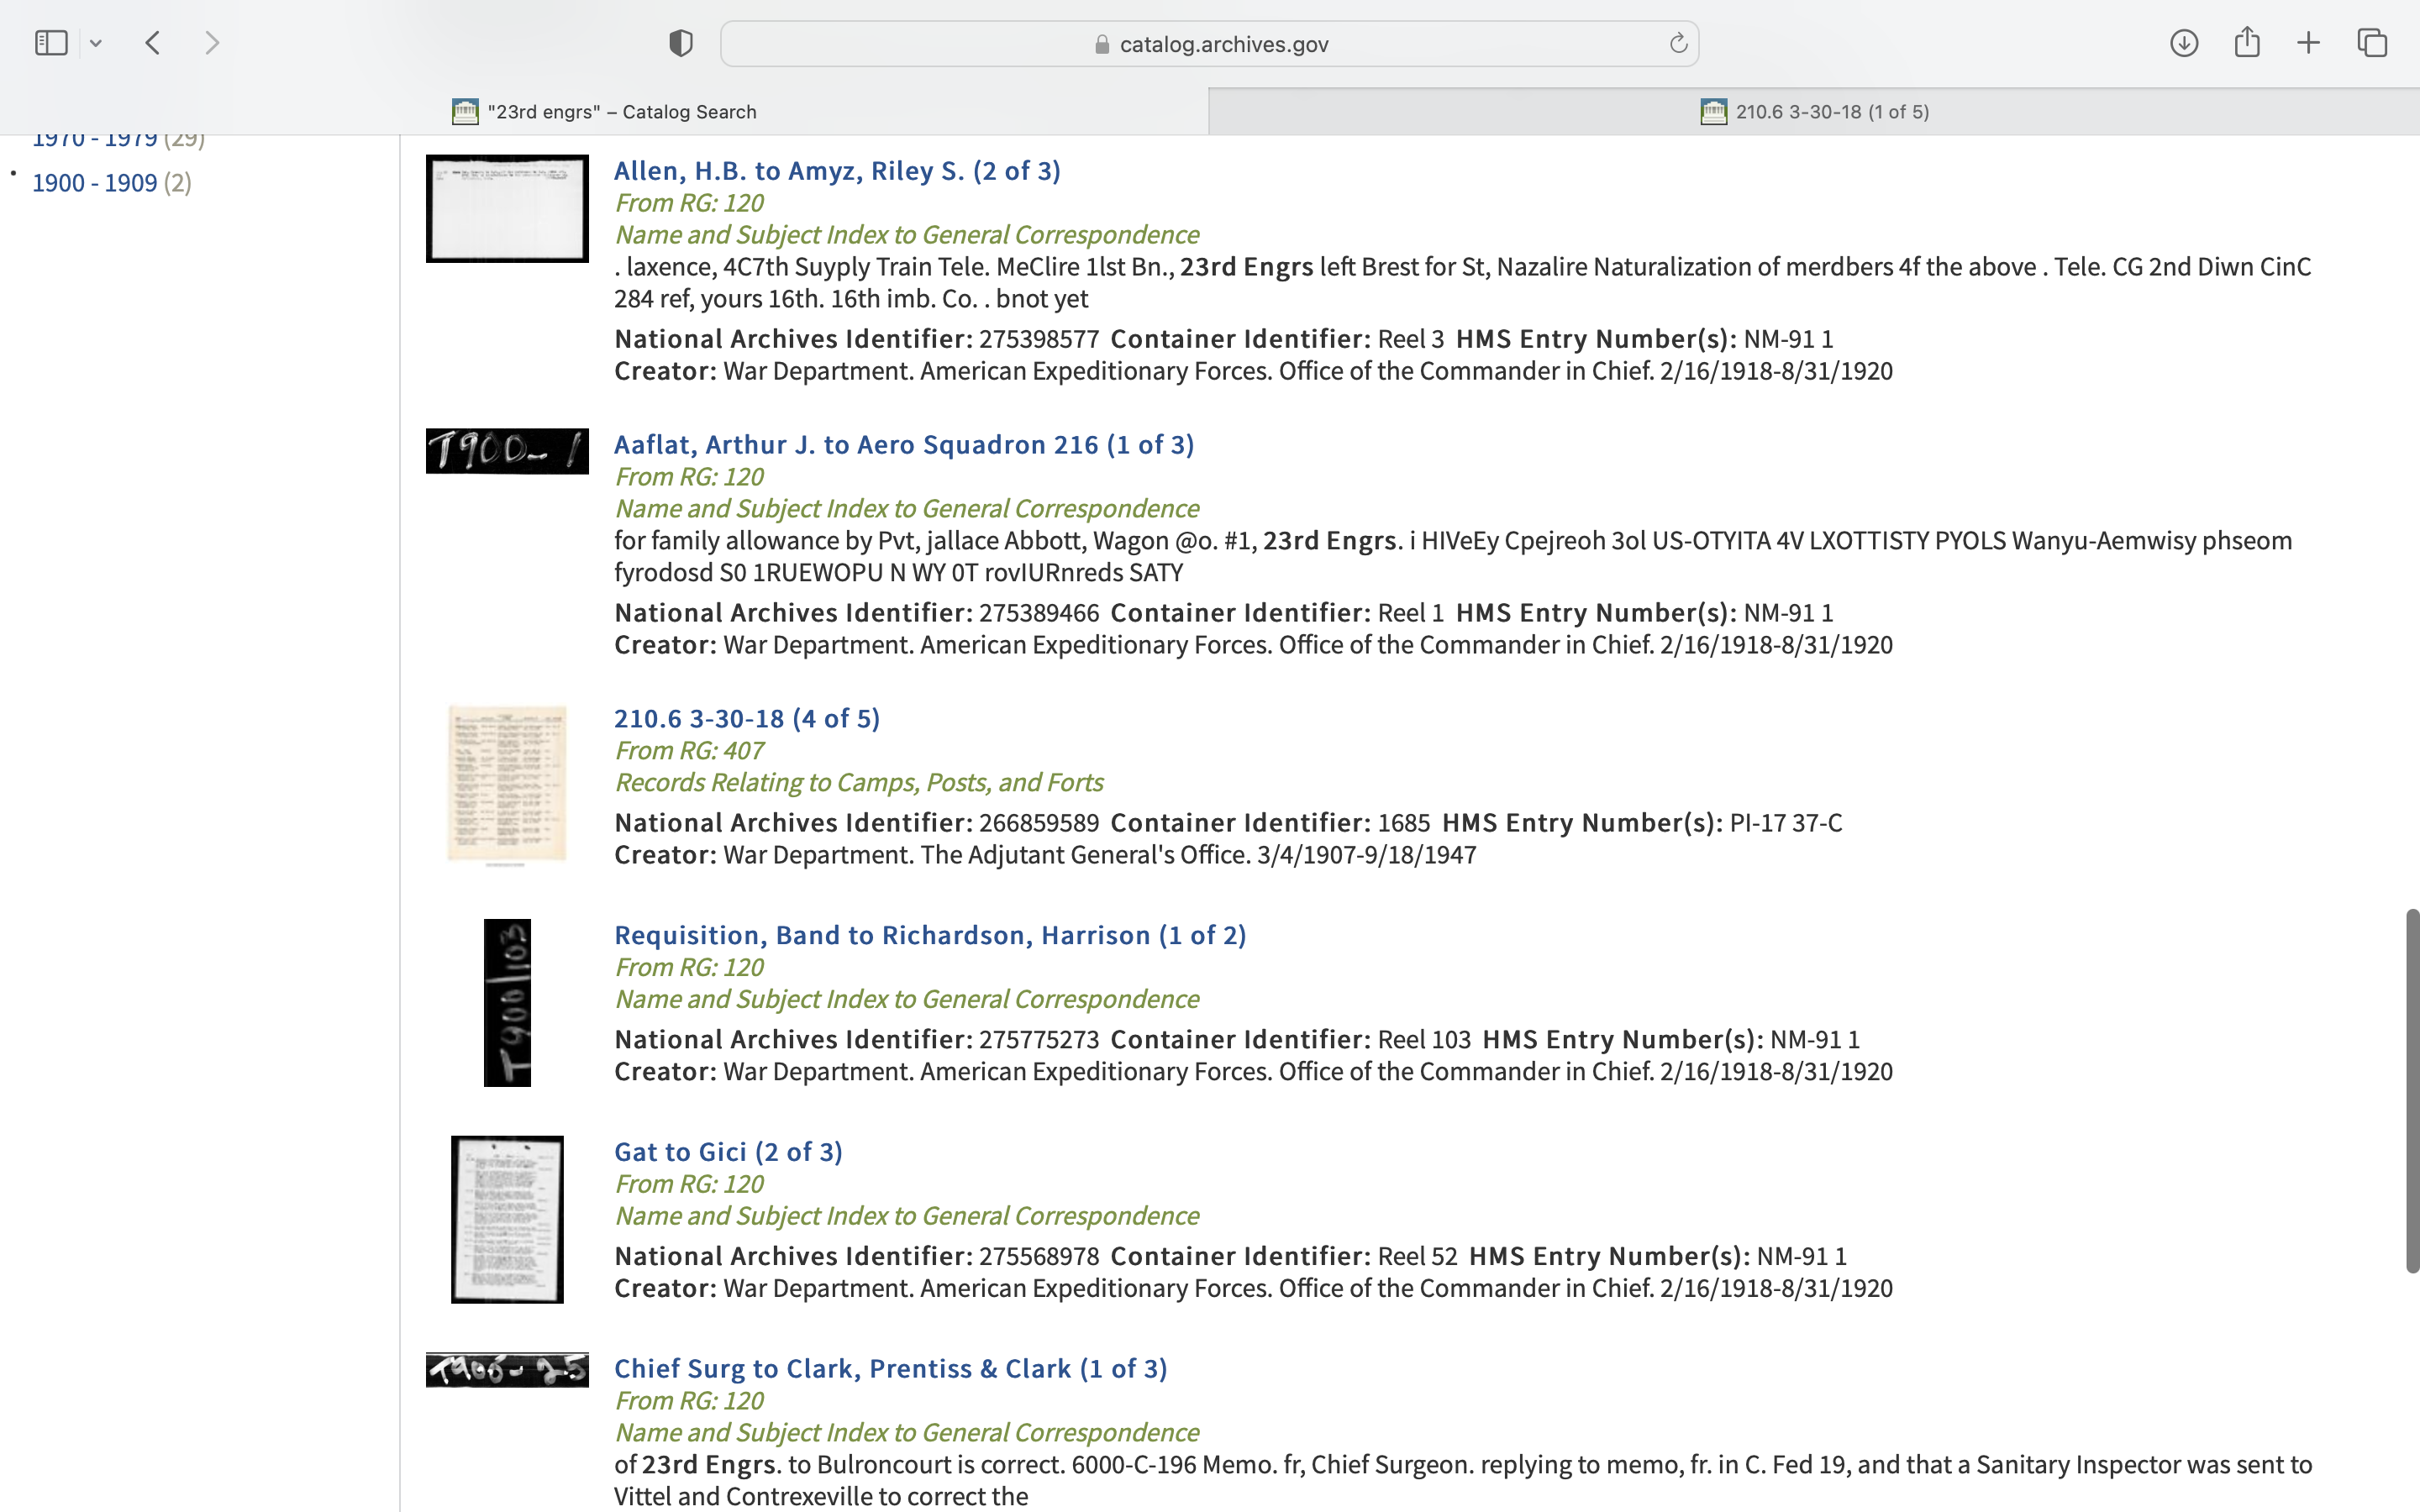Open Allen, H.B. to Amyz, Riley S. result

click(837, 171)
